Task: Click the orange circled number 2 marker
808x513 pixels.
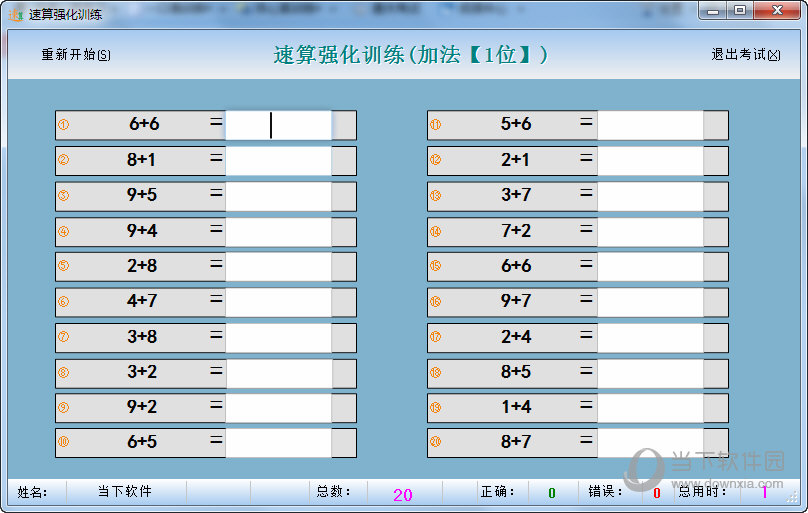Action: [x=63, y=160]
